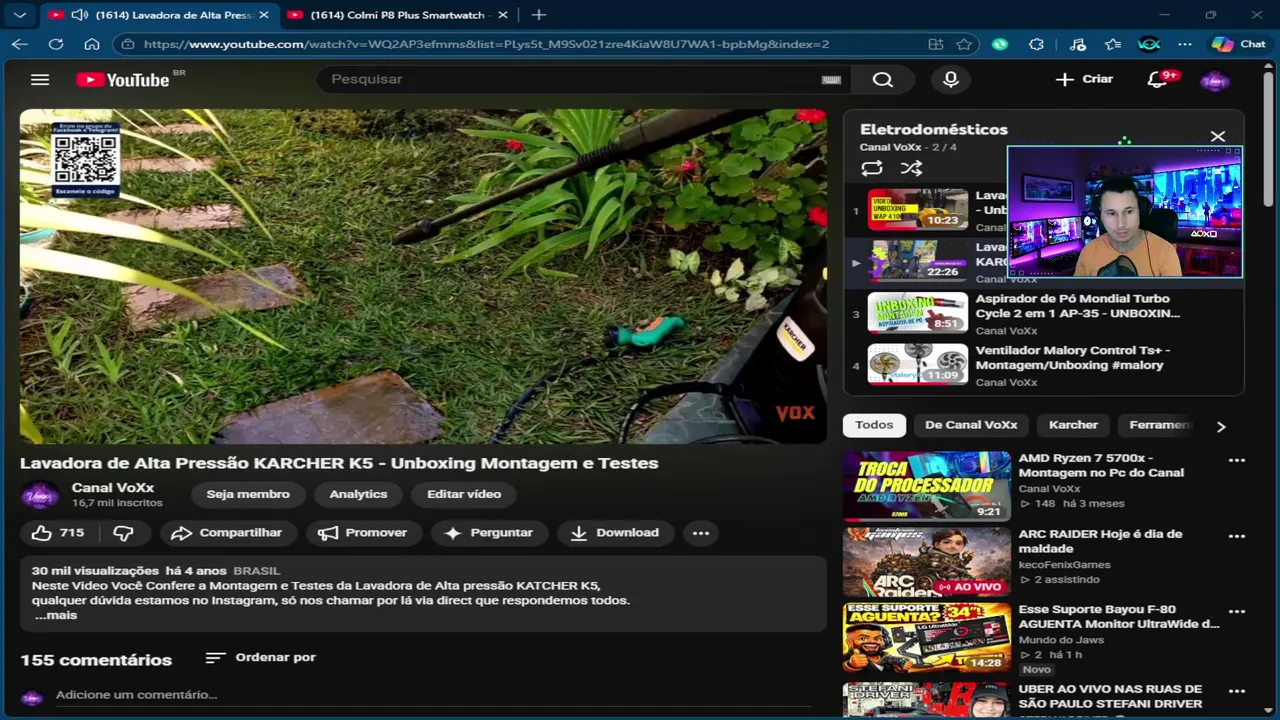Open ARC RAIDER live stream thumbnail
Screen dimensions: 1280x720
[926, 562]
